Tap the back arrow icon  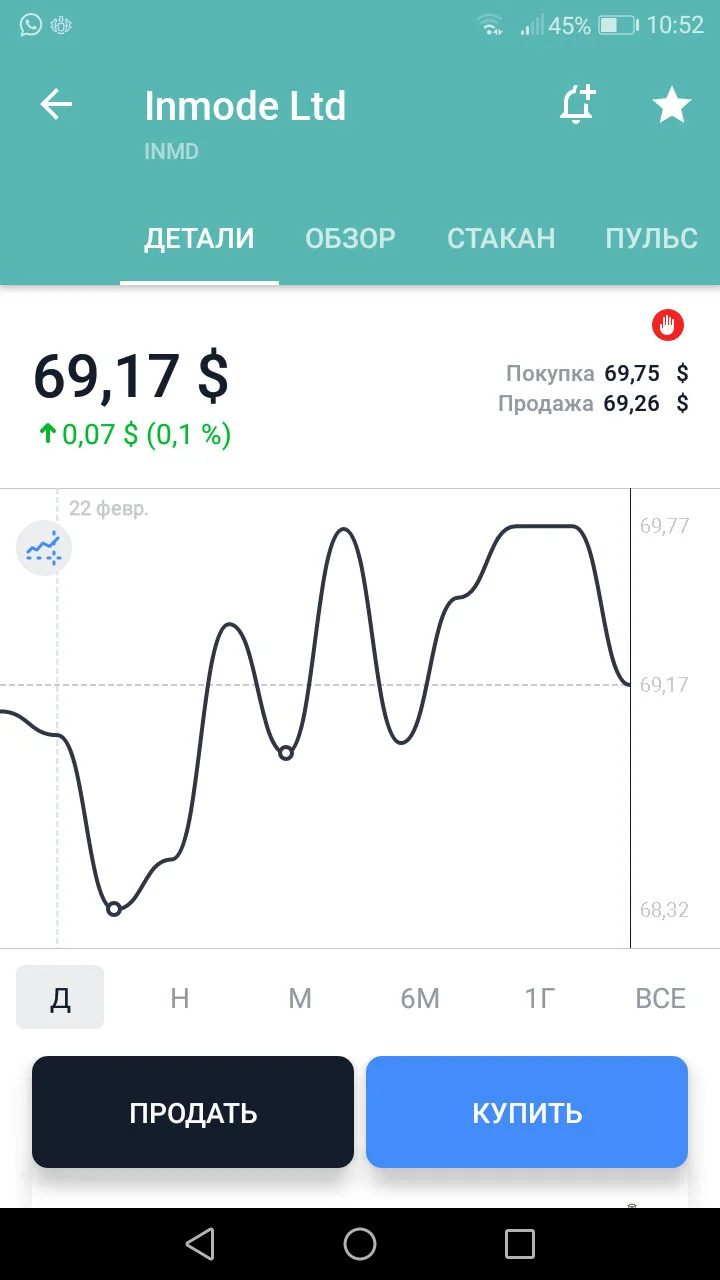pyautogui.click(x=56, y=105)
